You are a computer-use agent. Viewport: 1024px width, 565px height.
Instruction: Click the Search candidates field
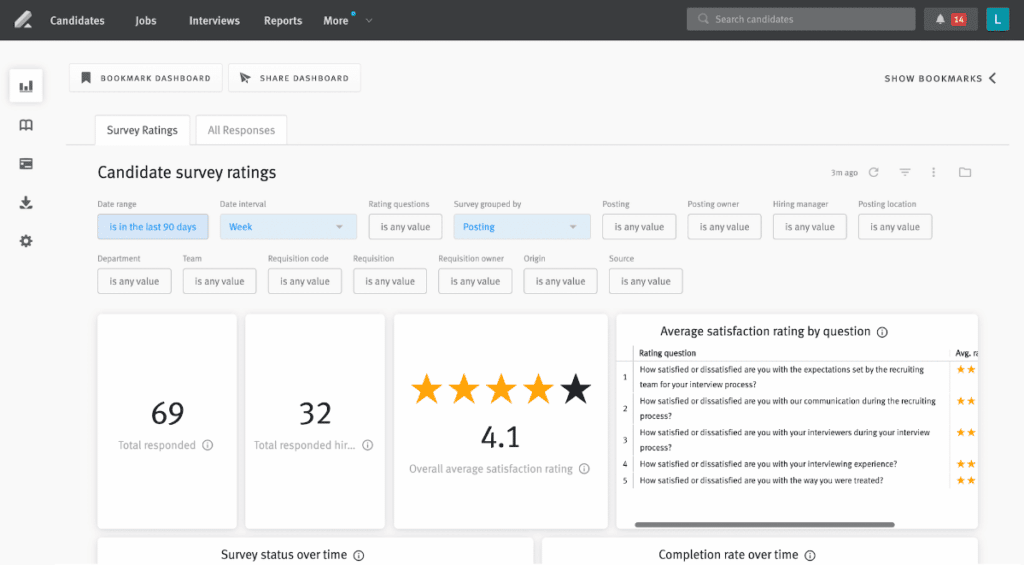pyautogui.click(x=800, y=19)
